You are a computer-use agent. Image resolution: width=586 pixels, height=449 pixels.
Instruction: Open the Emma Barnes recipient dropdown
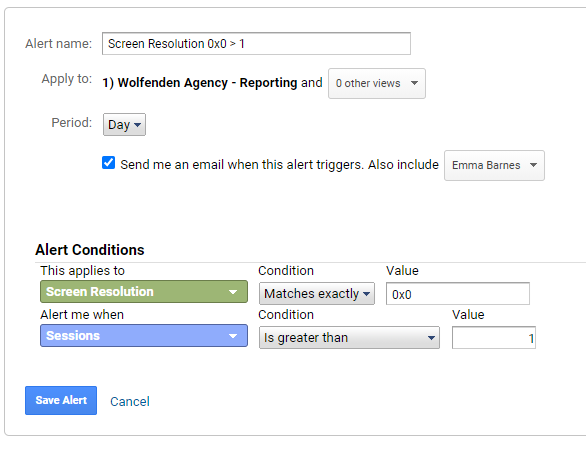494,165
